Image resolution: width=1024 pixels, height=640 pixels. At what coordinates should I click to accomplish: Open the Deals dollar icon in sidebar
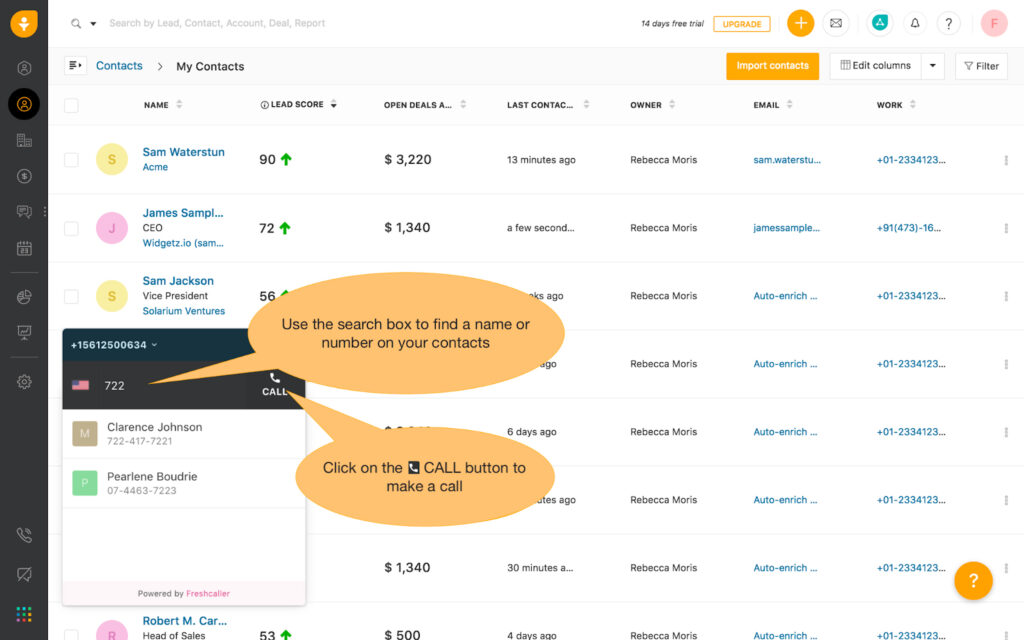pos(24,176)
